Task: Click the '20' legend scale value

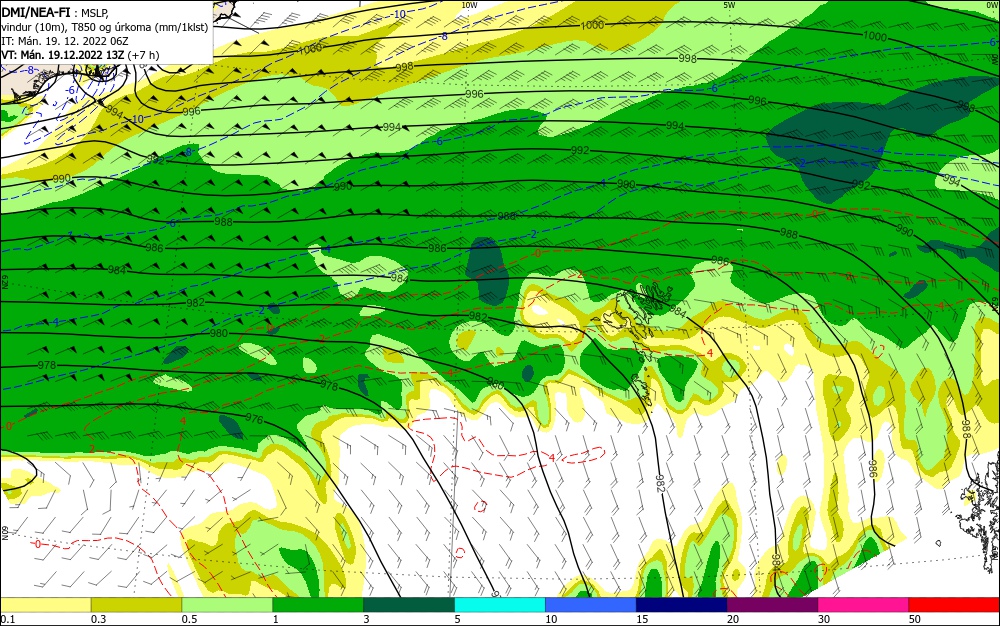Action: point(733,619)
